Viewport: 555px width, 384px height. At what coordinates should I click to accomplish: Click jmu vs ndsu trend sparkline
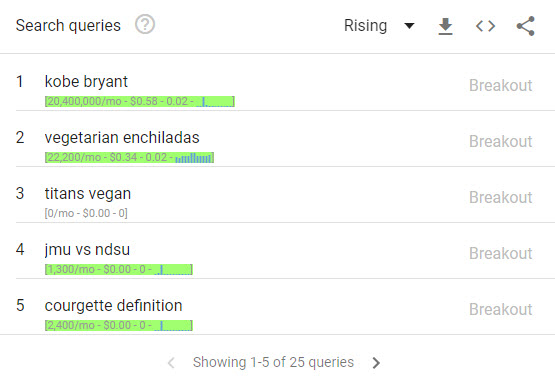[173, 269]
